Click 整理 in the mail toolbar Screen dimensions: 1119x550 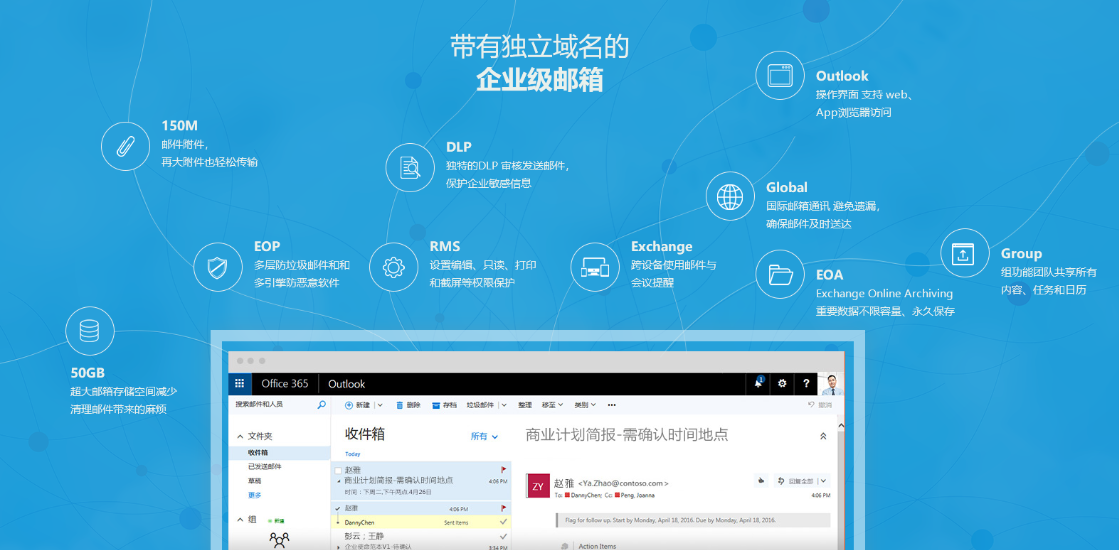[x=525, y=404]
